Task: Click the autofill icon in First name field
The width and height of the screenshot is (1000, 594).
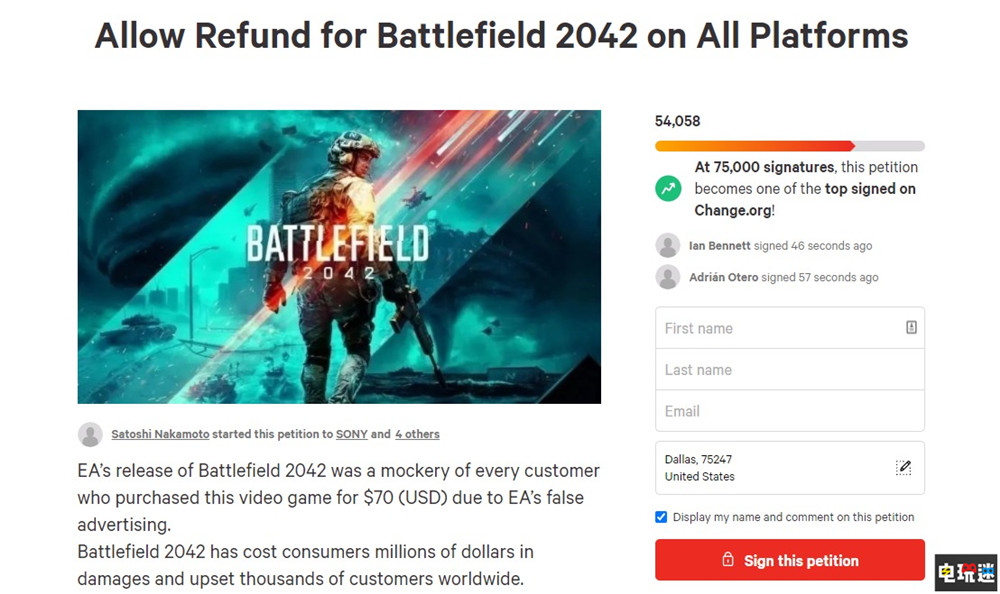Action: click(x=911, y=327)
